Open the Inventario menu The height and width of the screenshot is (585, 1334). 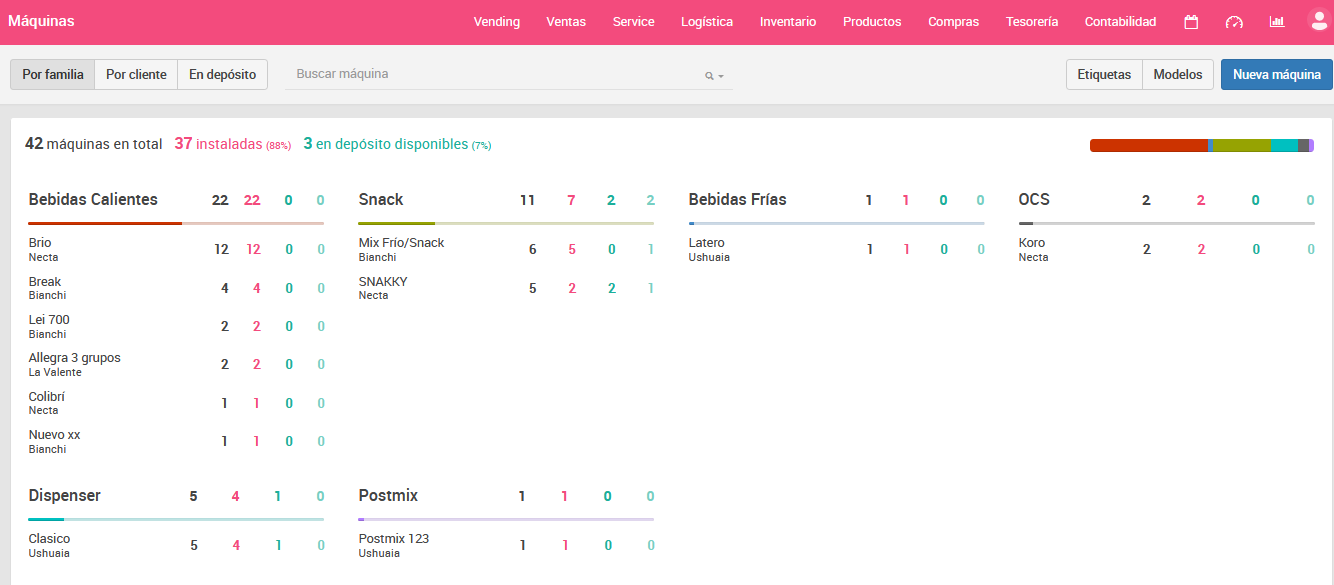(x=788, y=22)
